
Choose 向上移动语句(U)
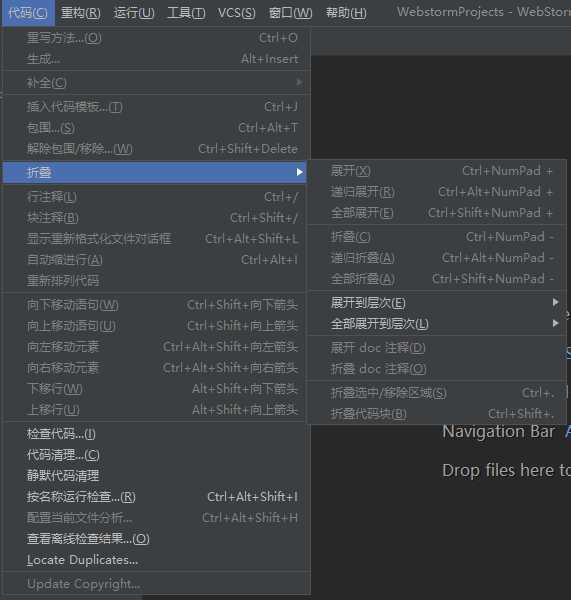coord(155,326)
